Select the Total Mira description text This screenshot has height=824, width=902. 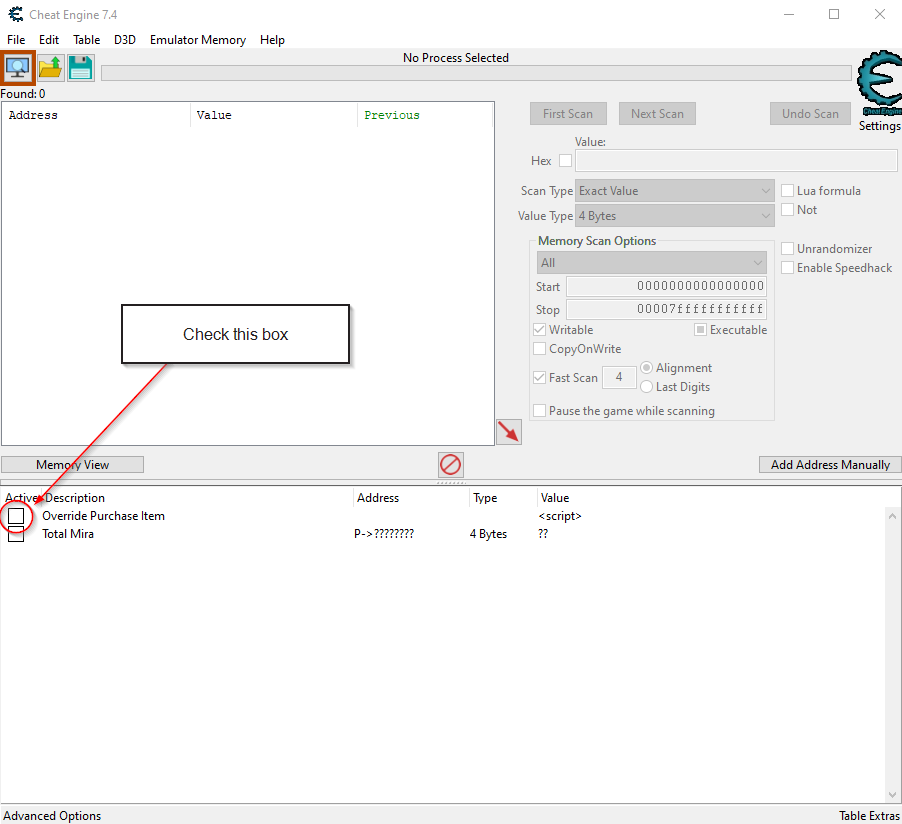68,534
